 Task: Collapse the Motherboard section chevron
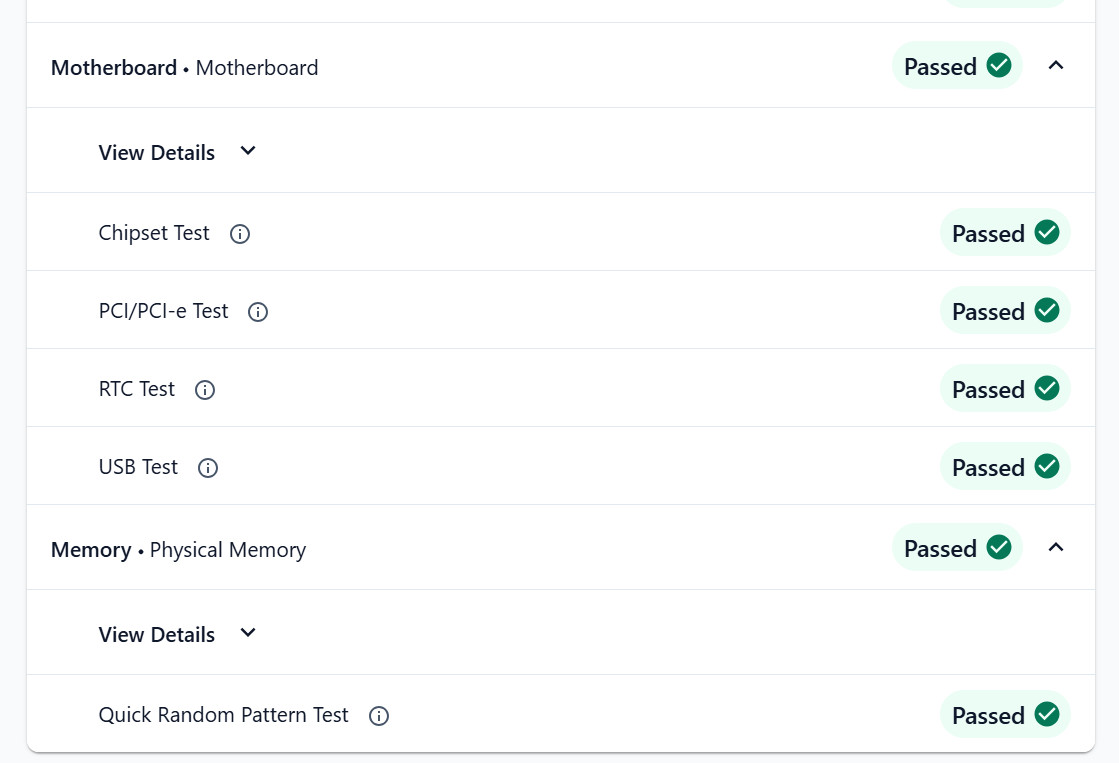1055,66
